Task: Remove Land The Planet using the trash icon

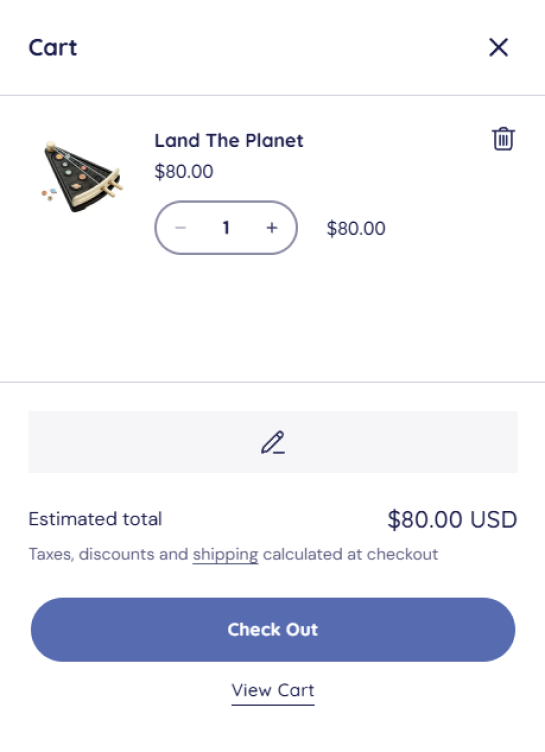Action: [x=503, y=139]
